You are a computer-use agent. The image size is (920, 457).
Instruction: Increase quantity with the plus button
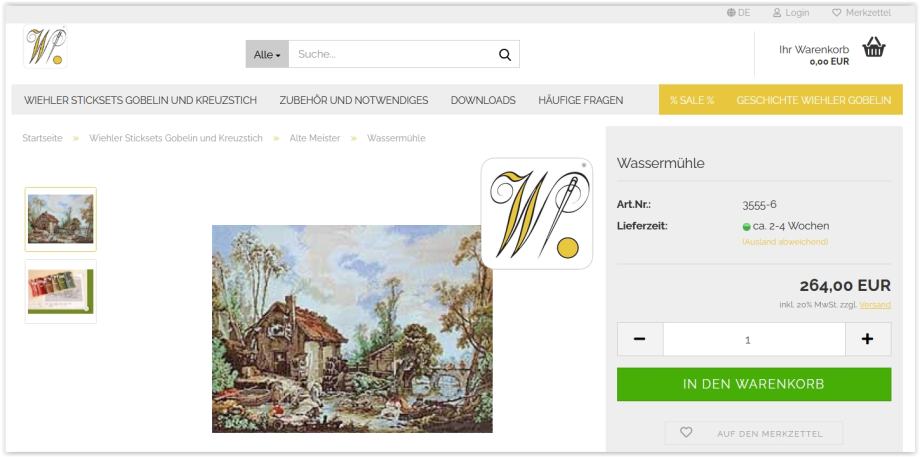(868, 339)
